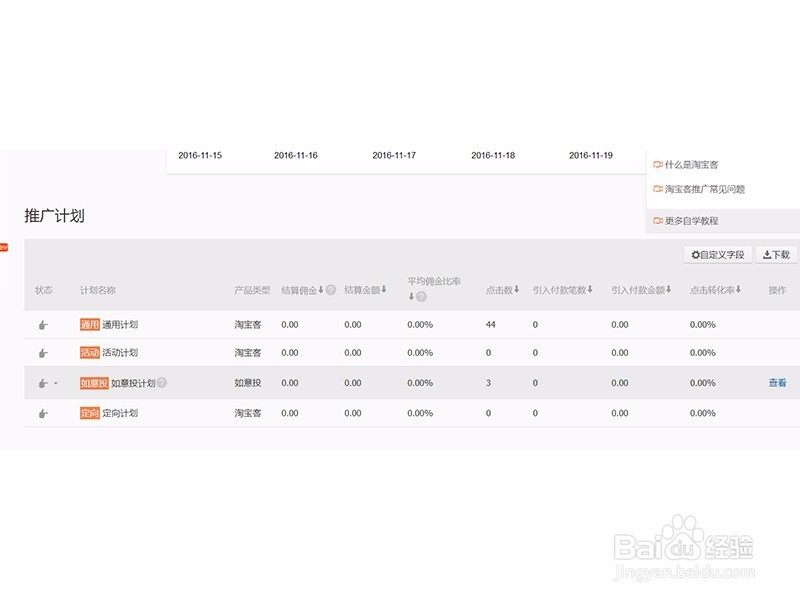Toggle the status thumb for 通用计划
Screen dimensions: 800x600
coord(42,324)
